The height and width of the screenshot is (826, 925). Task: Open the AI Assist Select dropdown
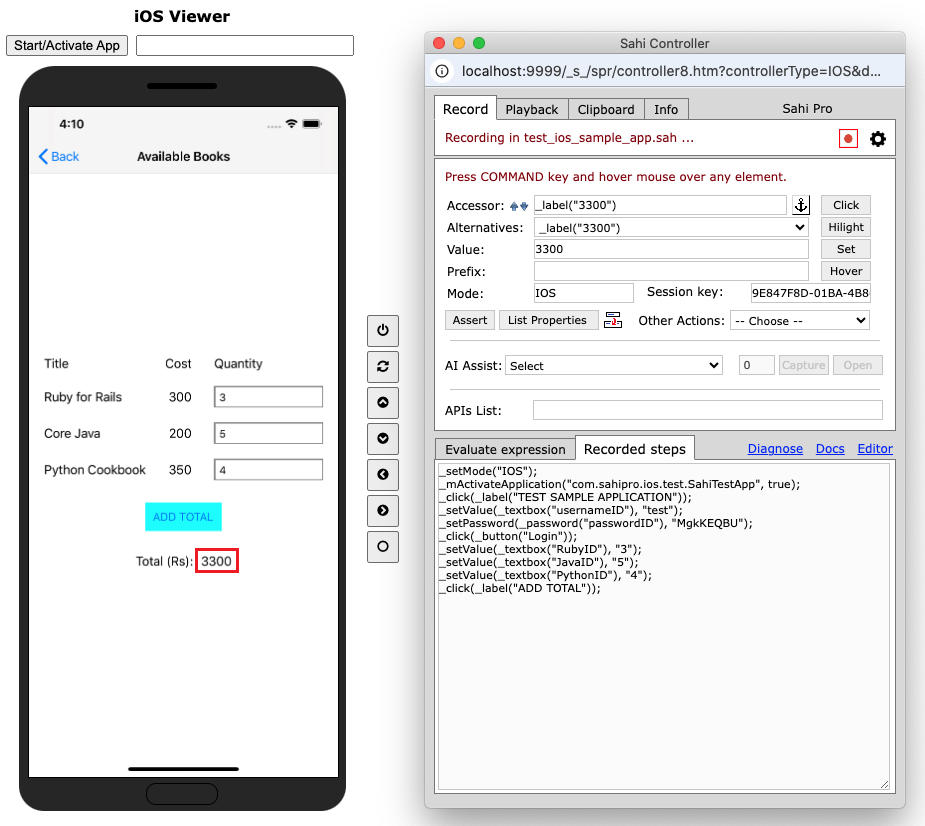pos(614,366)
